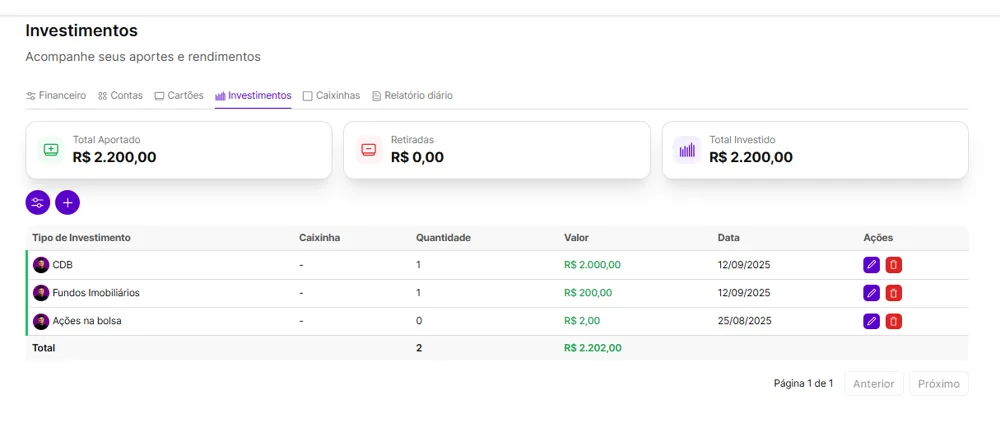Image resolution: width=1000 pixels, height=432 pixels.
Task: Open the Relatório diário tab
Action: click(412, 96)
